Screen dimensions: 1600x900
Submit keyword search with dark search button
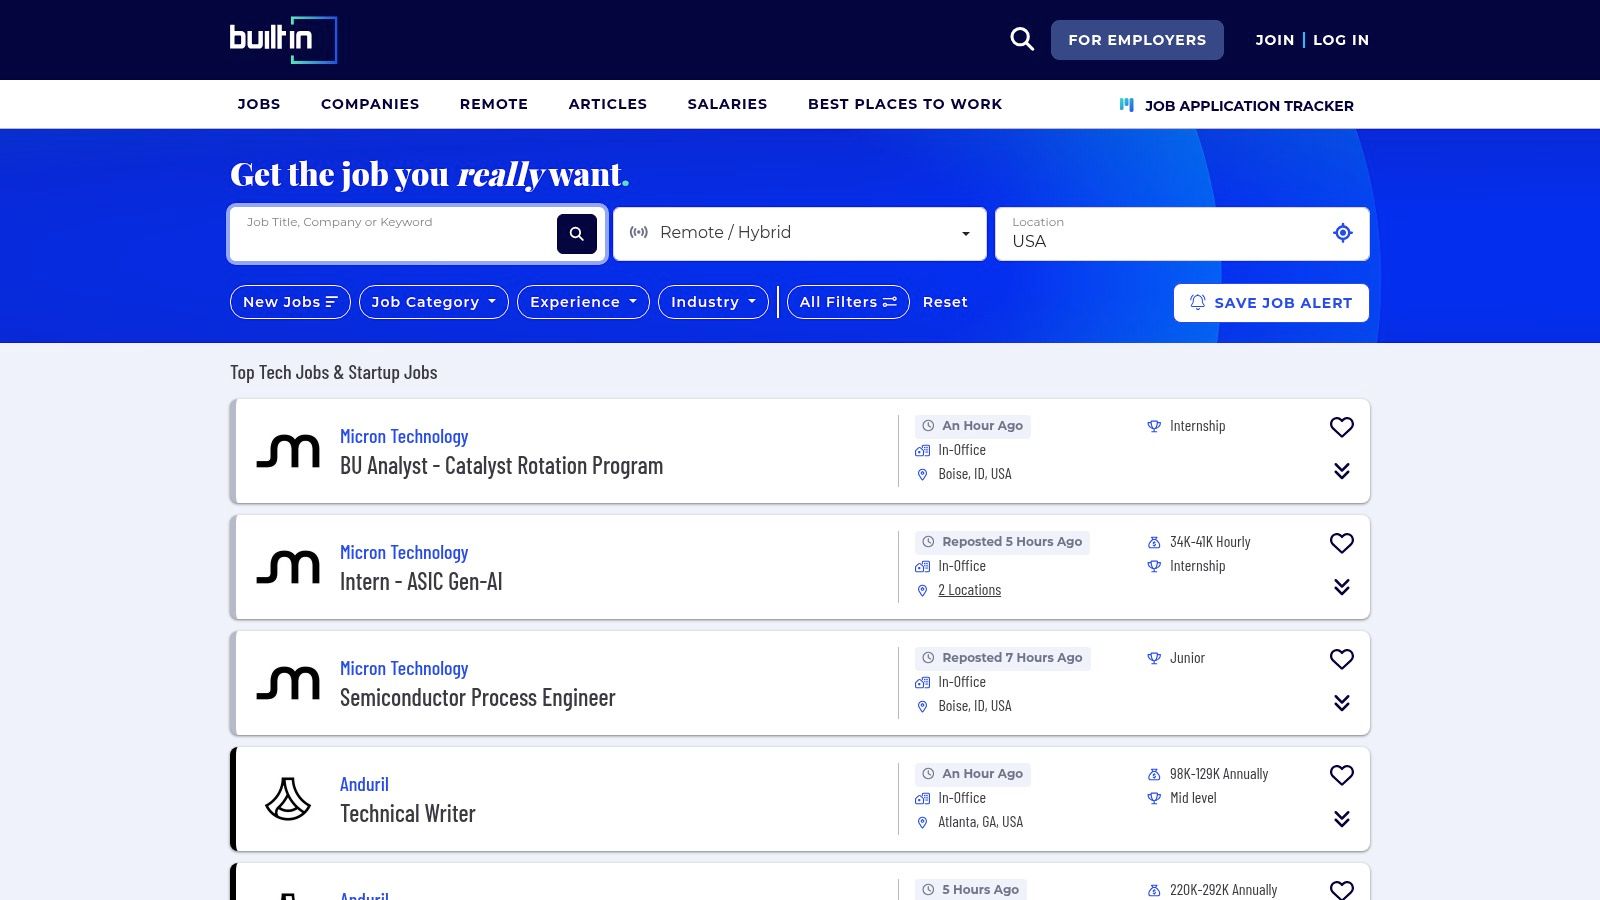coord(577,234)
